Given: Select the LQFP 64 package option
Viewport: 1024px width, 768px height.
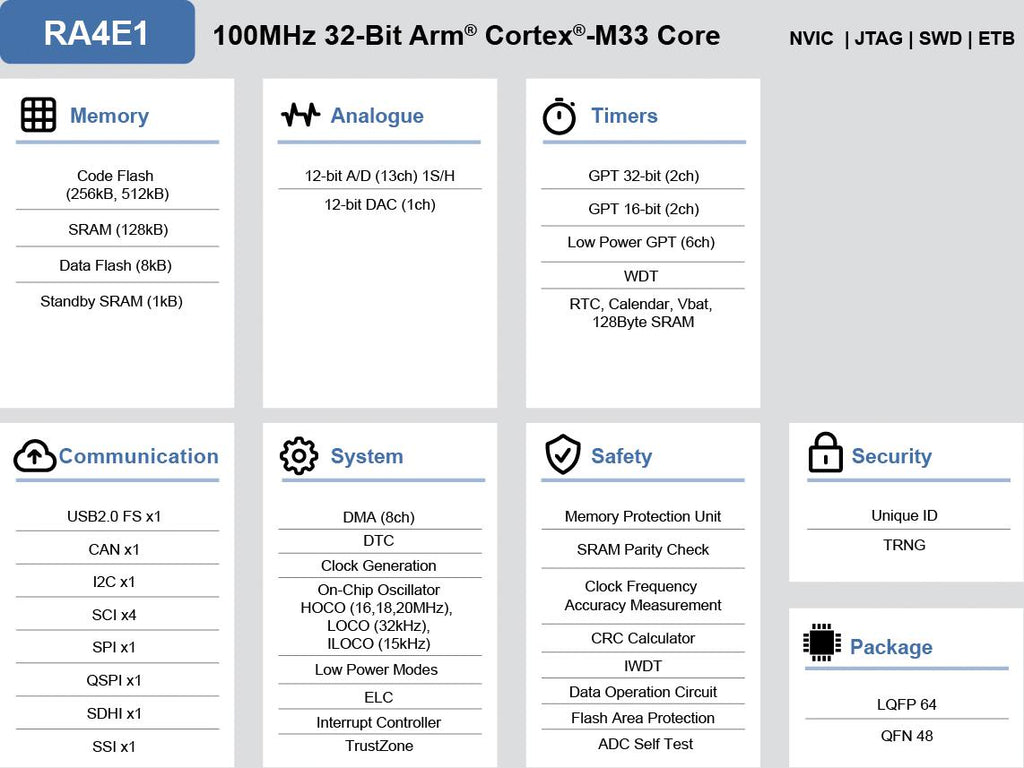Looking at the screenshot, I should pyautogui.click(x=906, y=704).
